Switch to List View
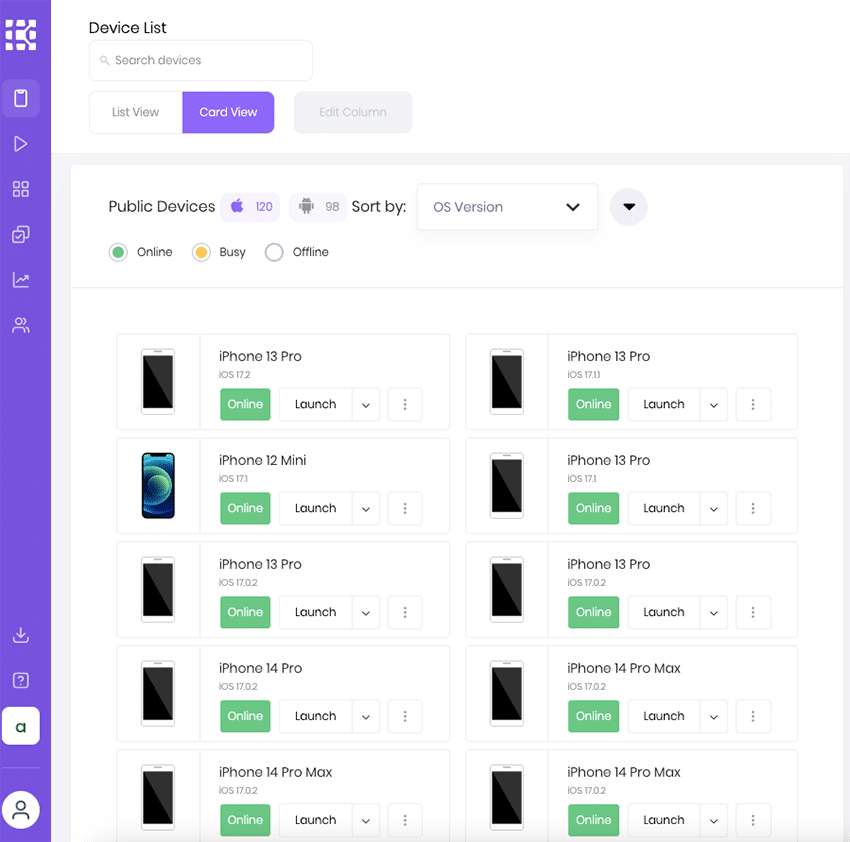The height and width of the screenshot is (842, 850). pos(135,112)
